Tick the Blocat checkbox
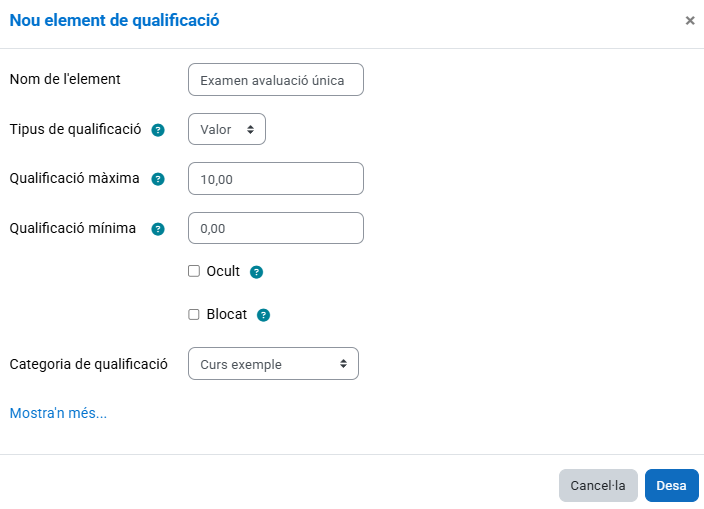 (x=194, y=314)
